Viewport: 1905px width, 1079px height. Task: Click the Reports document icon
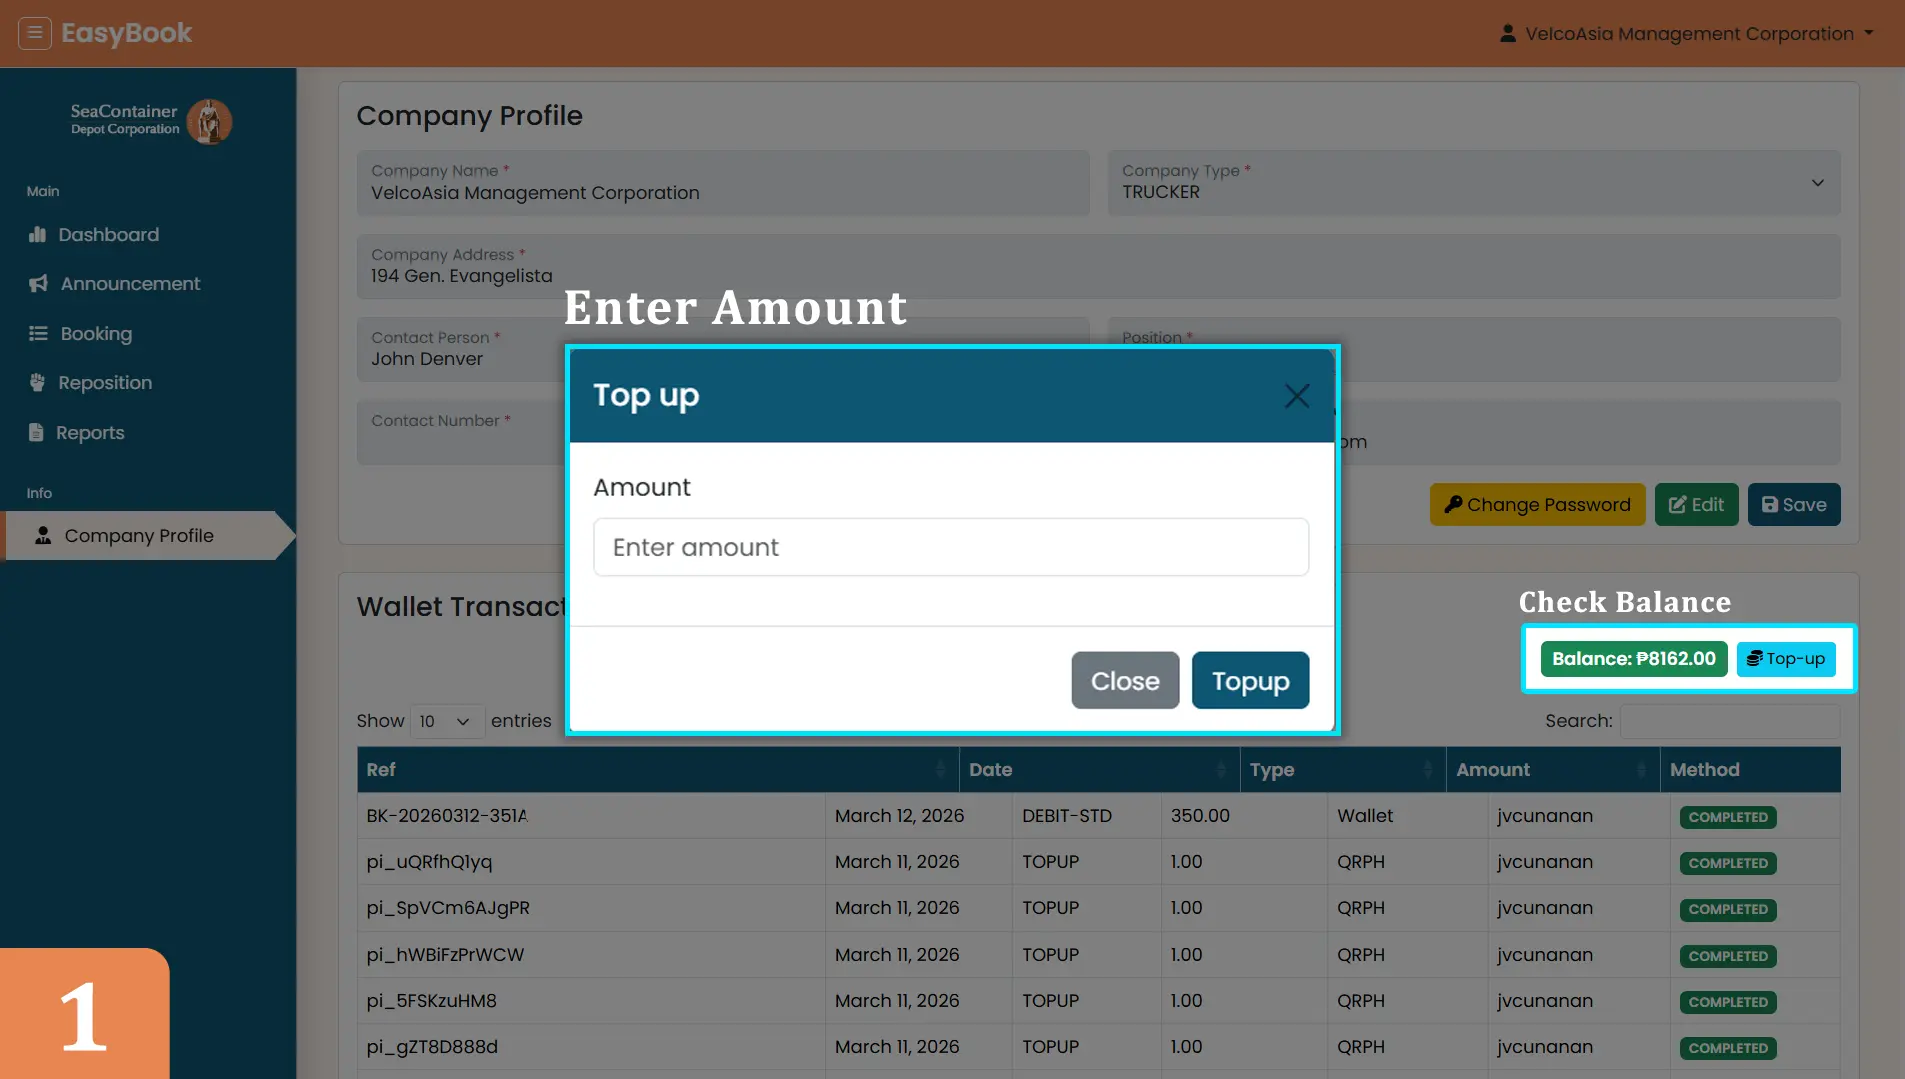tap(37, 433)
